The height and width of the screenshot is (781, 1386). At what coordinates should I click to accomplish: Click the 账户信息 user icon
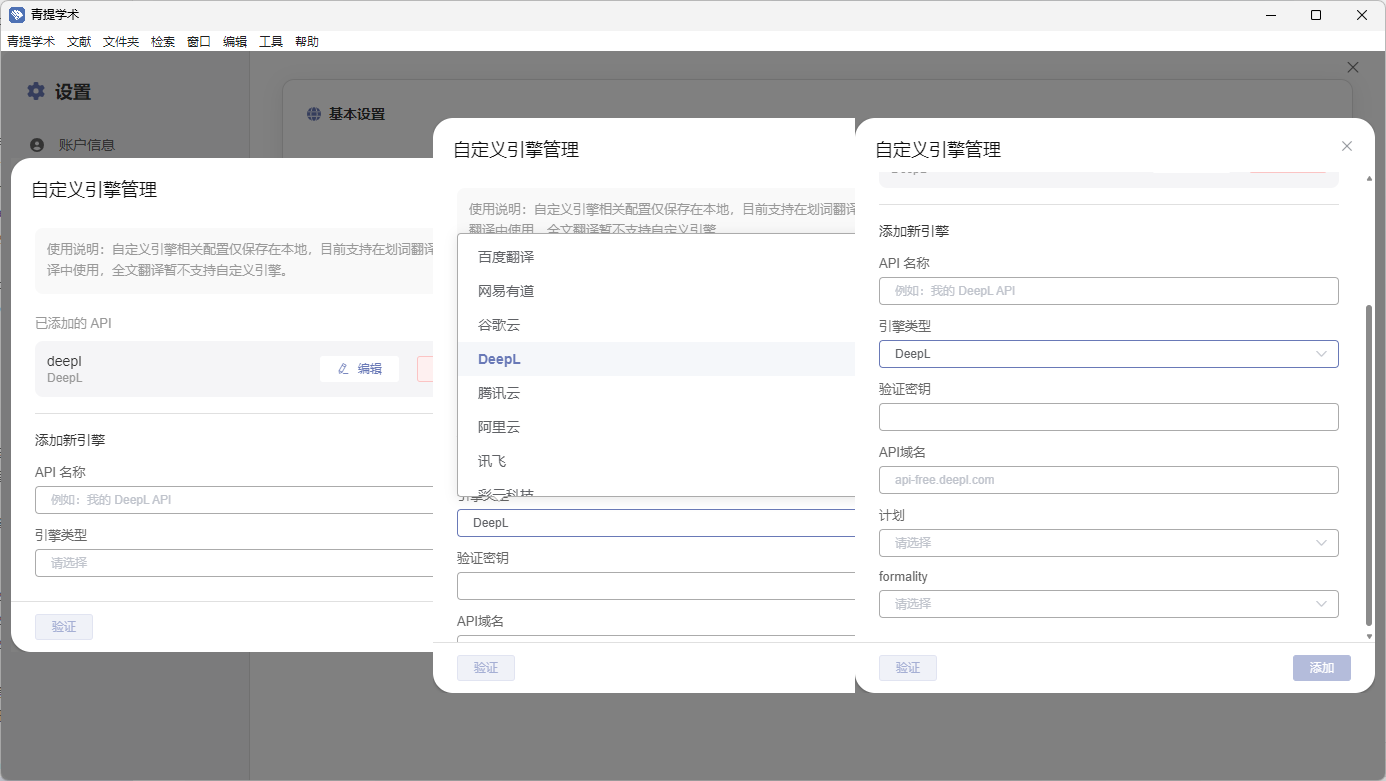[x=38, y=145]
